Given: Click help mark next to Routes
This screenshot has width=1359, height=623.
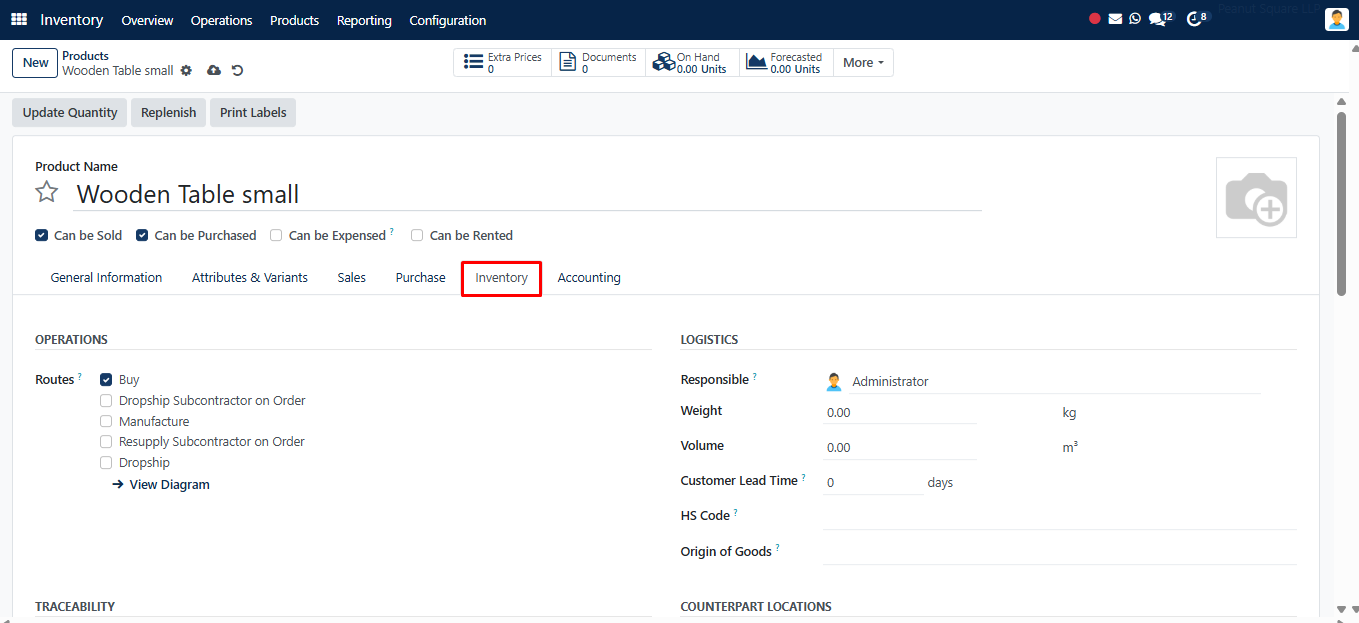Looking at the screenshot, I should tap(80, 377).
